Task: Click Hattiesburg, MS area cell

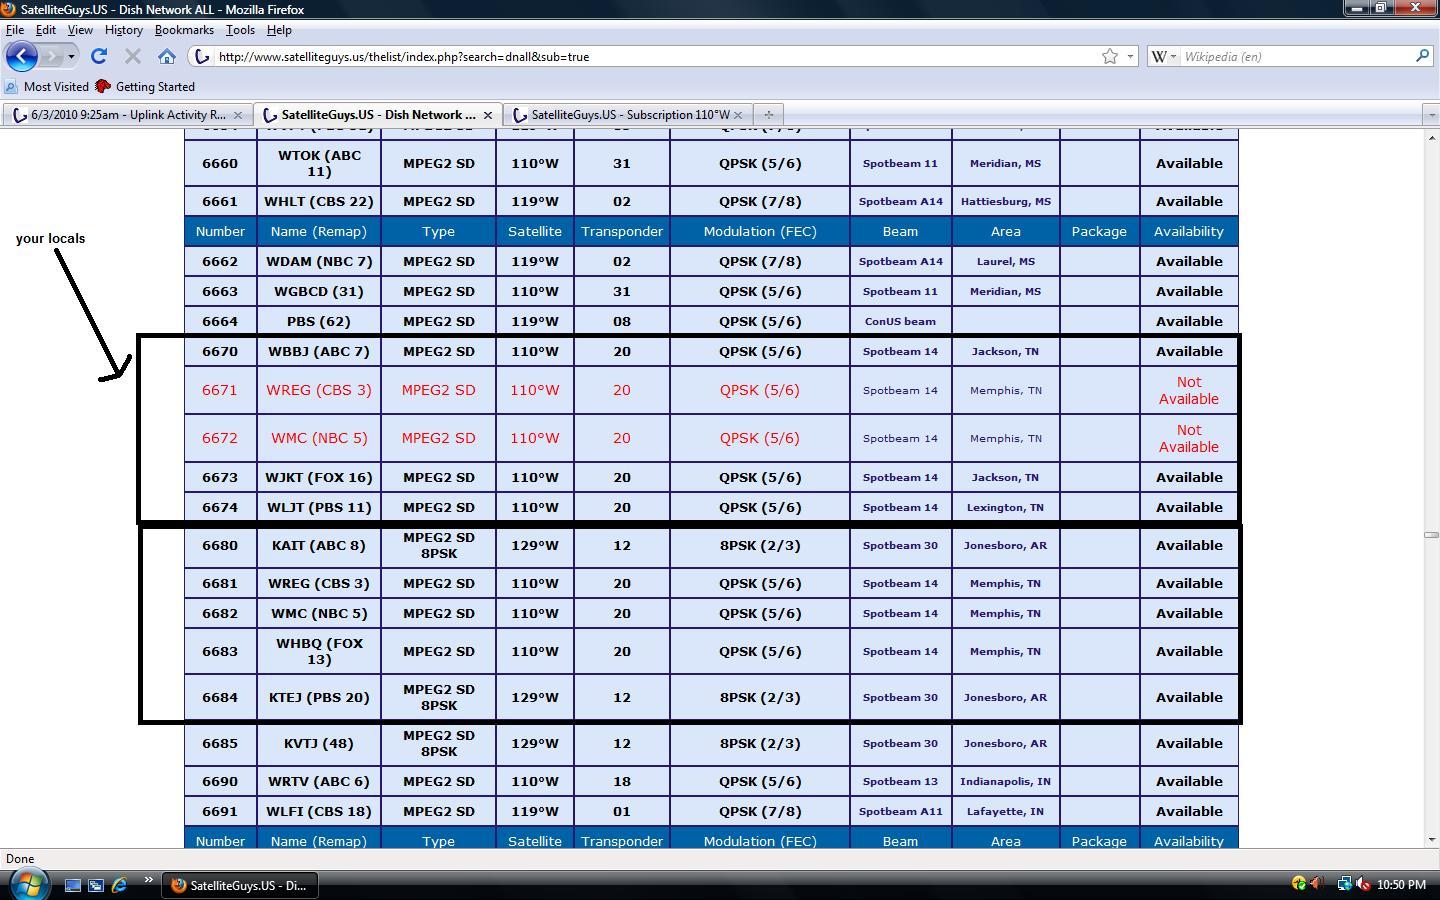Action: [x=1006, y=201]
